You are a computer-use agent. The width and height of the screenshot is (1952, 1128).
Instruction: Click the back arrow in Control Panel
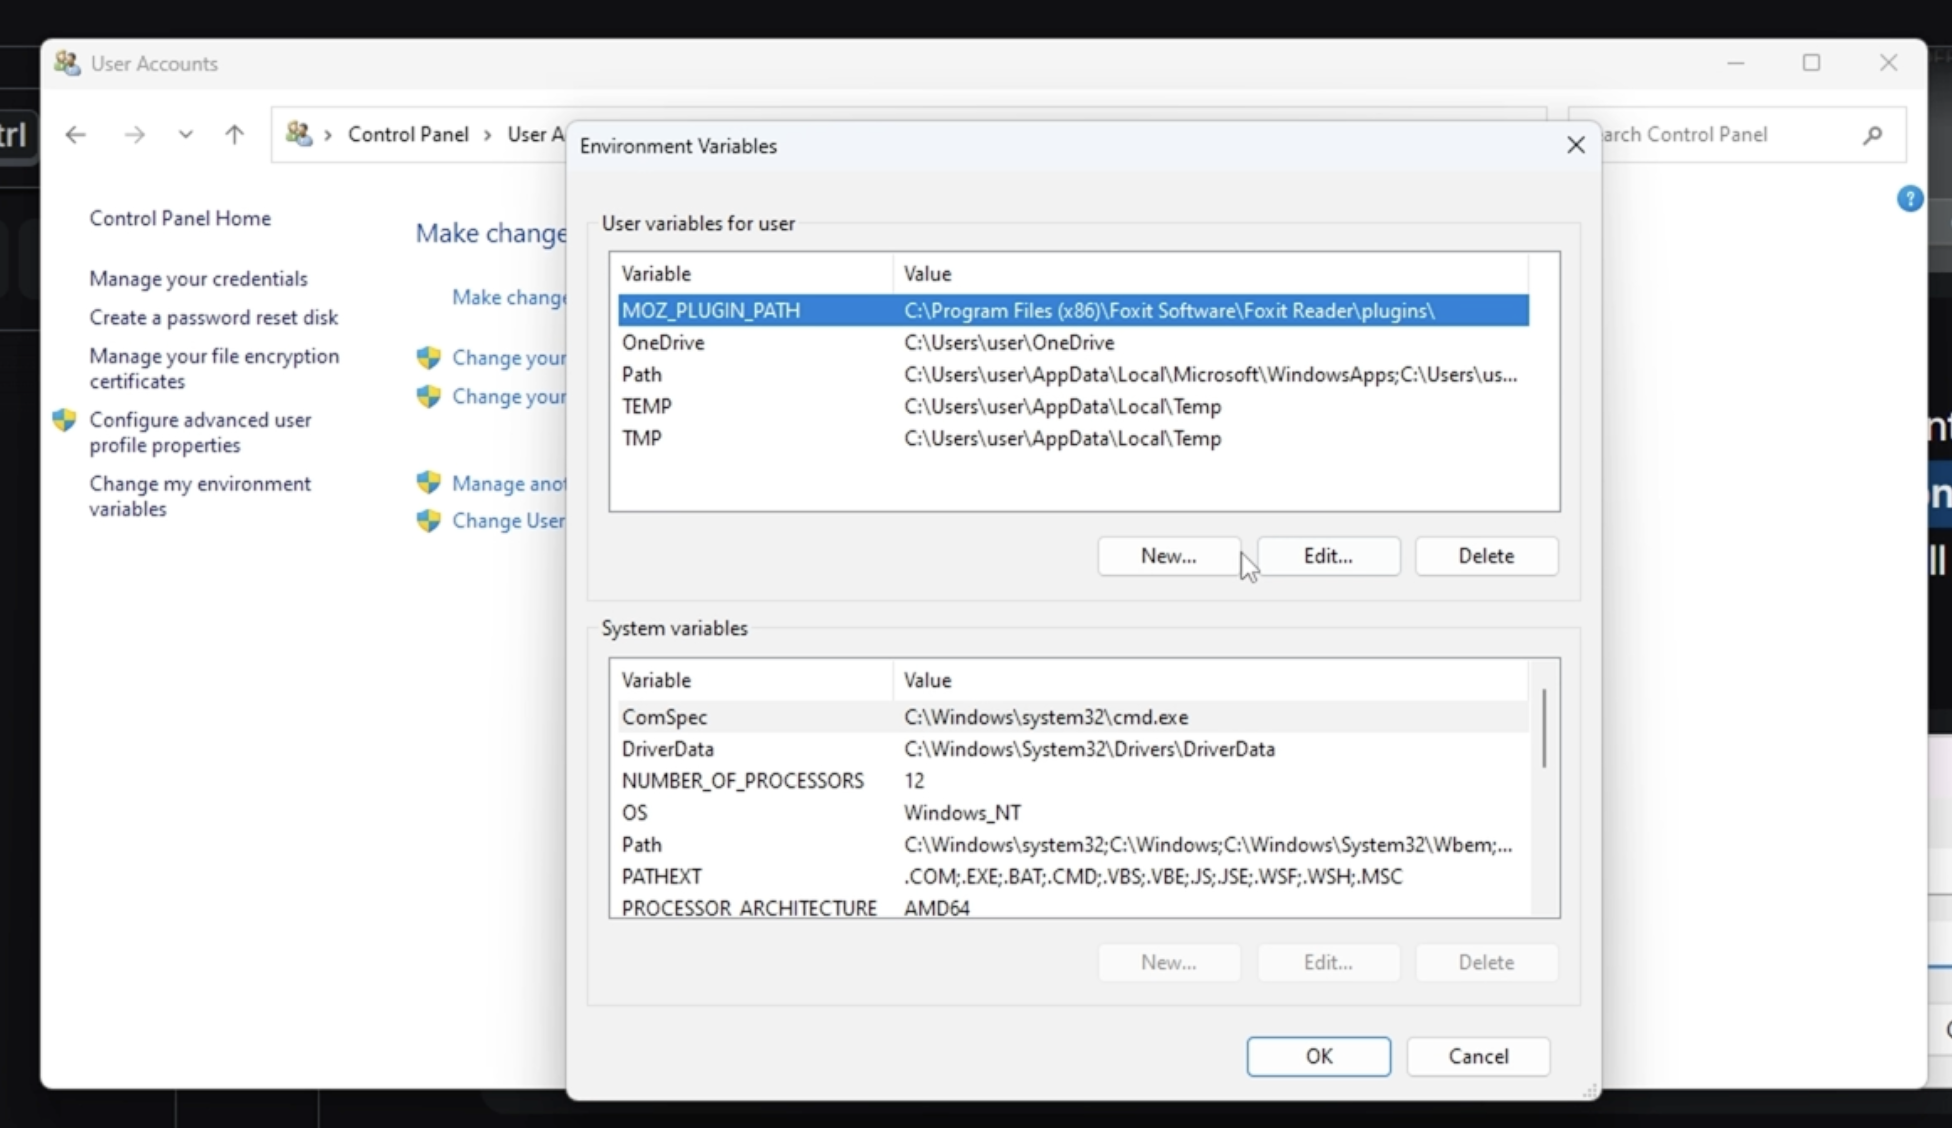(x=76, y=135)
